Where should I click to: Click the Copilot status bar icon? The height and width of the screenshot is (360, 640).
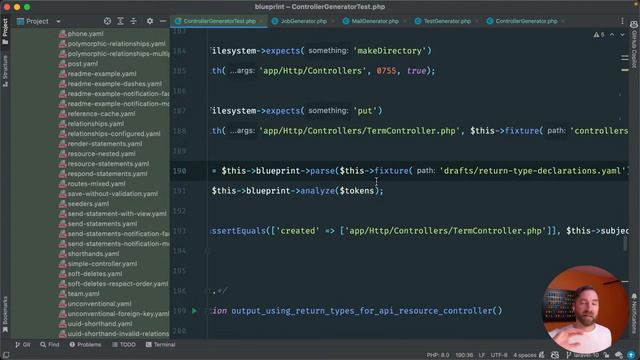pyautogui.click(x=555, y=355)
